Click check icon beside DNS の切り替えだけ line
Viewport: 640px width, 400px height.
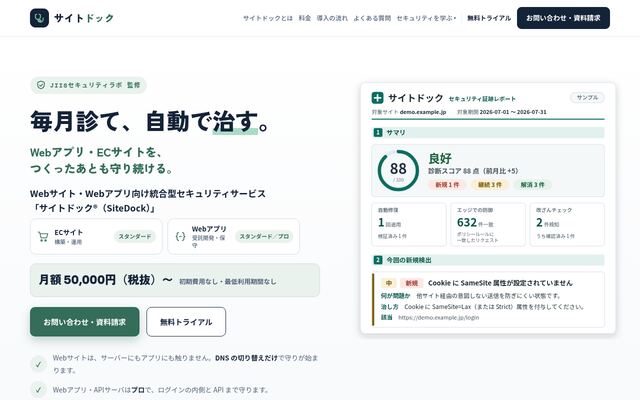(39, 364)
